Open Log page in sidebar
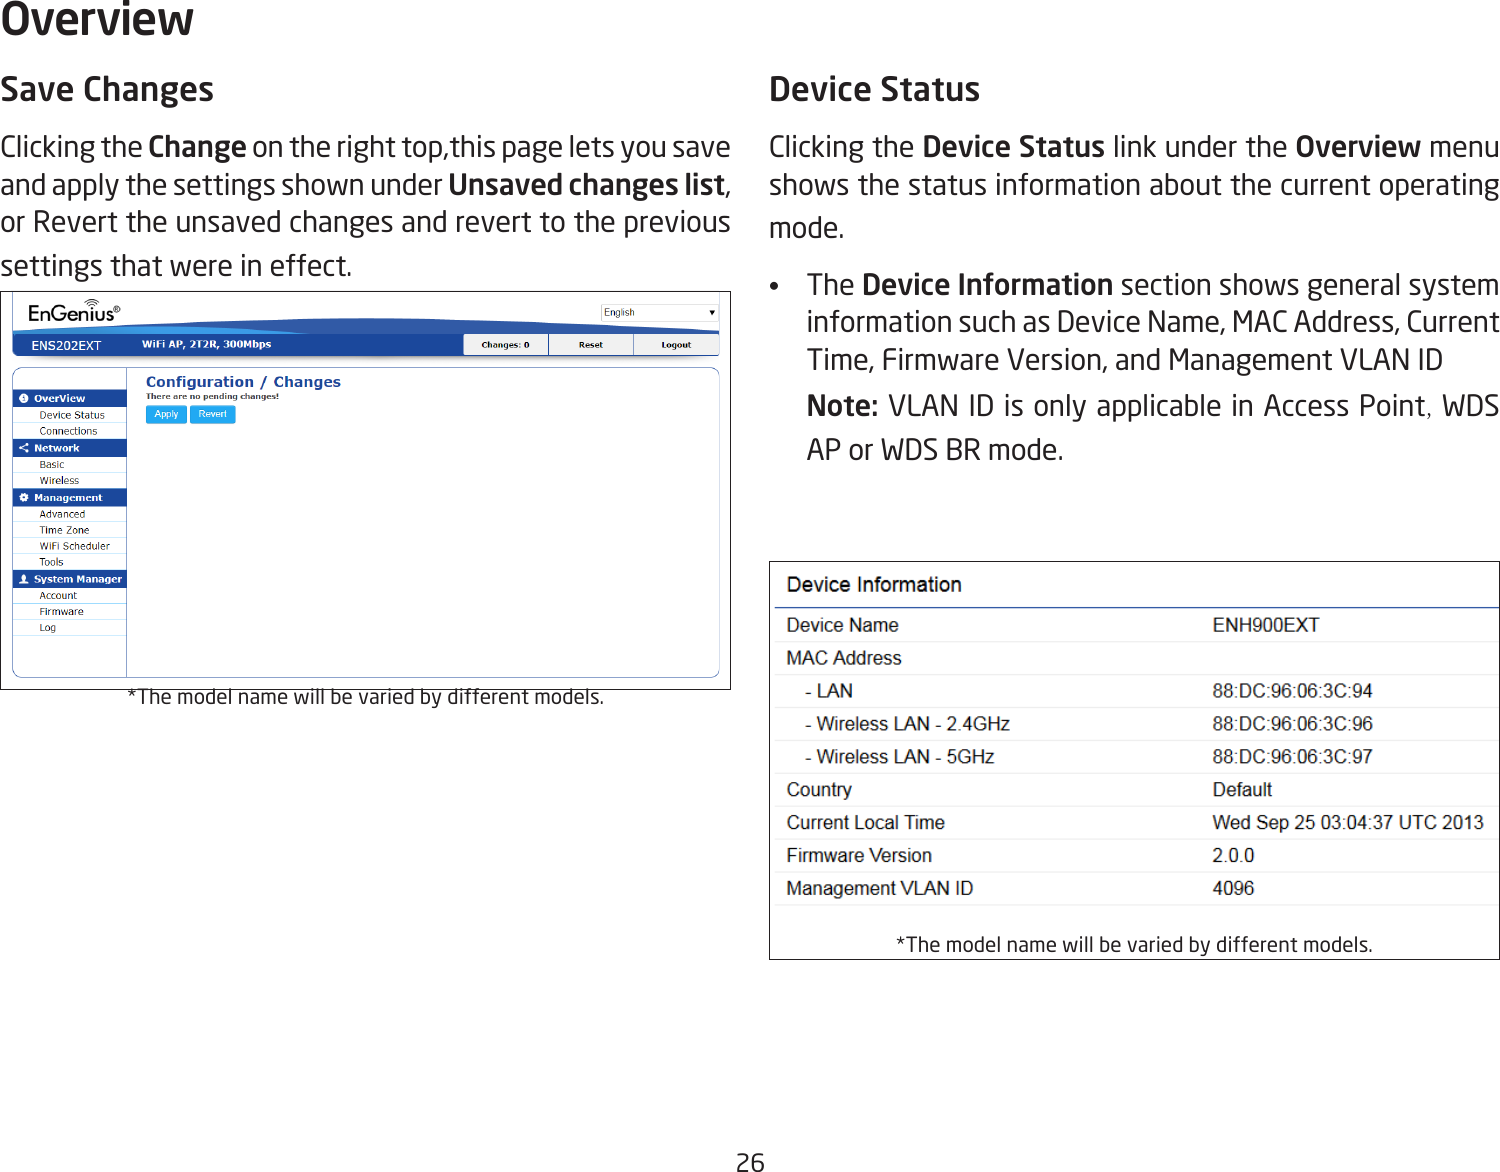This screenshot has width=1500, height=1172. pyautogui.click(x=48, y=628)
